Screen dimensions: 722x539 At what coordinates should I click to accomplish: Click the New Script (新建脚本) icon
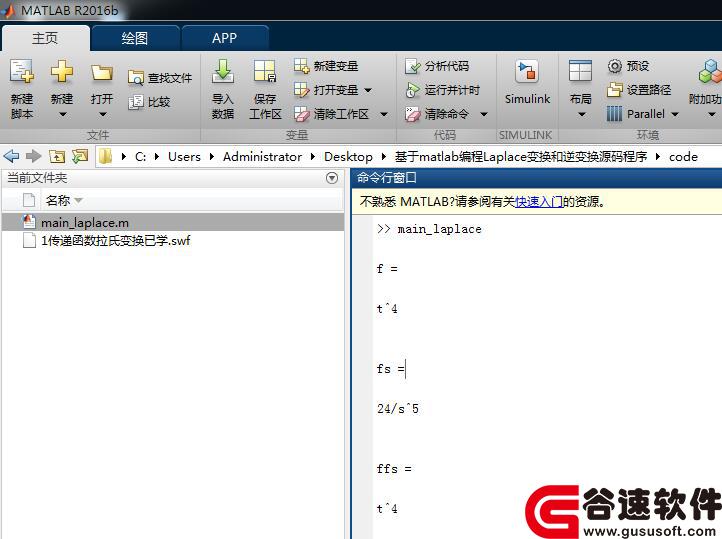coord(22,72)
